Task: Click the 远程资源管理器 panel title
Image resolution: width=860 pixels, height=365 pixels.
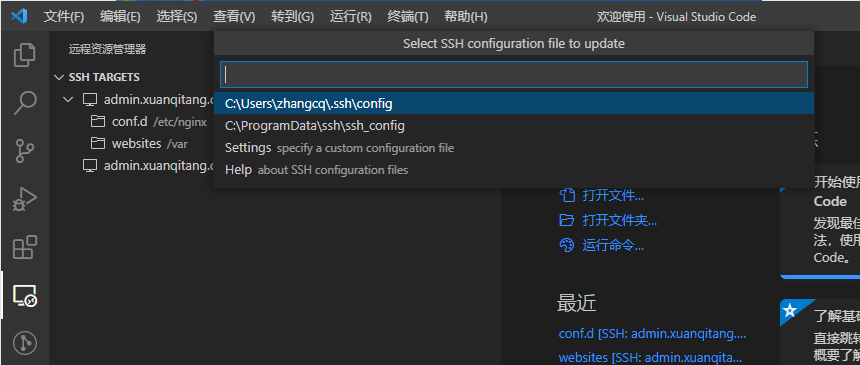Action: click(x=108, y=49)
